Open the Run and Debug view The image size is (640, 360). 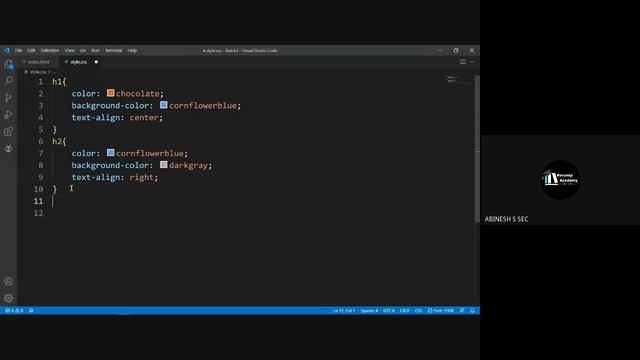pos(9,115)
